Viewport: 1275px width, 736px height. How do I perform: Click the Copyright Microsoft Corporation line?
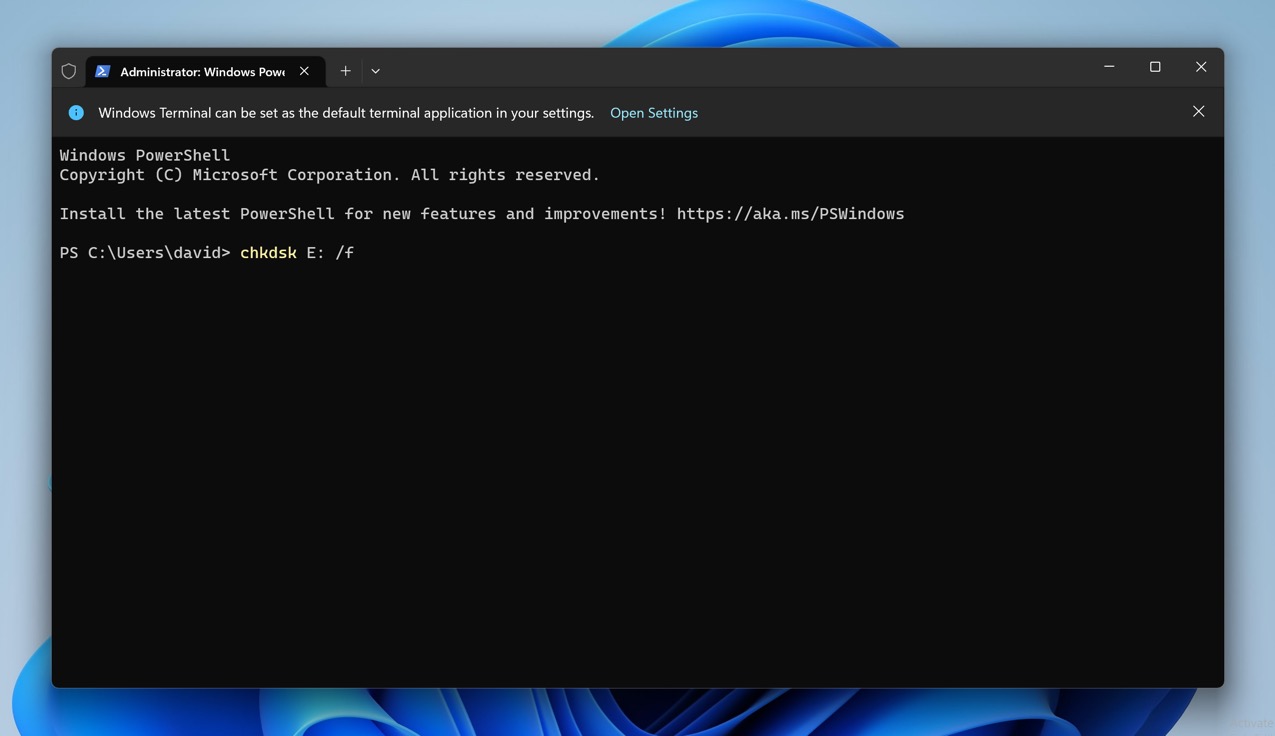click(329, 175)
